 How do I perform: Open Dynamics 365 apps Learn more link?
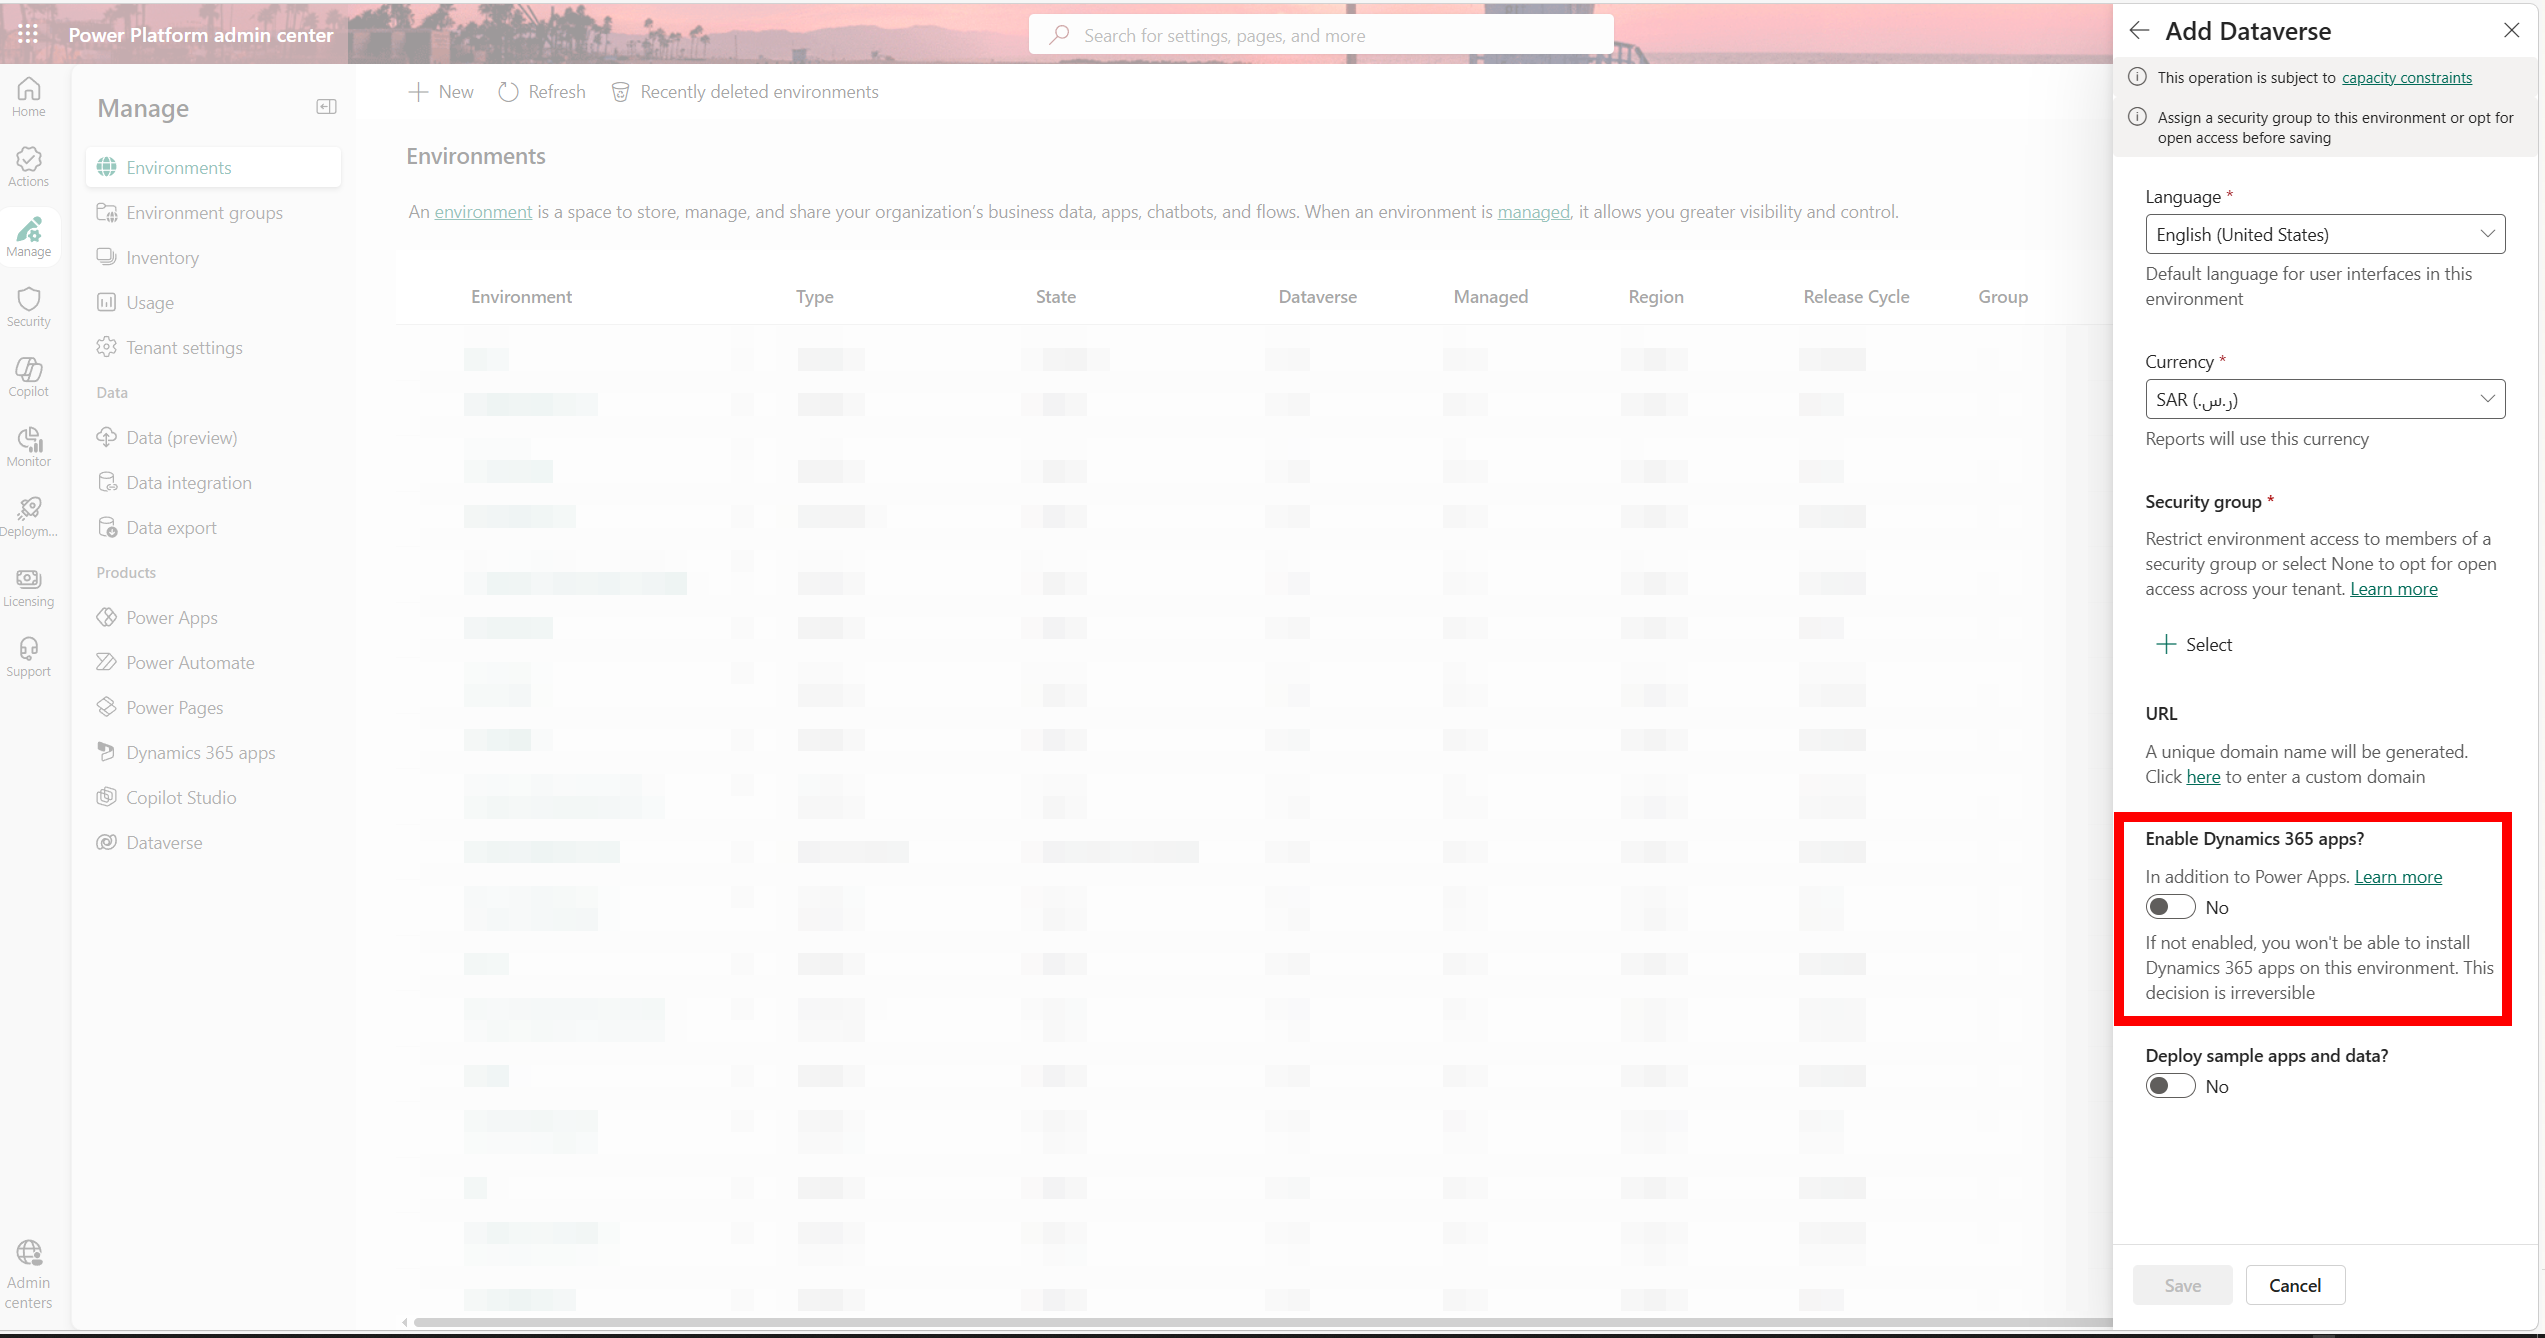[2398, 877]
